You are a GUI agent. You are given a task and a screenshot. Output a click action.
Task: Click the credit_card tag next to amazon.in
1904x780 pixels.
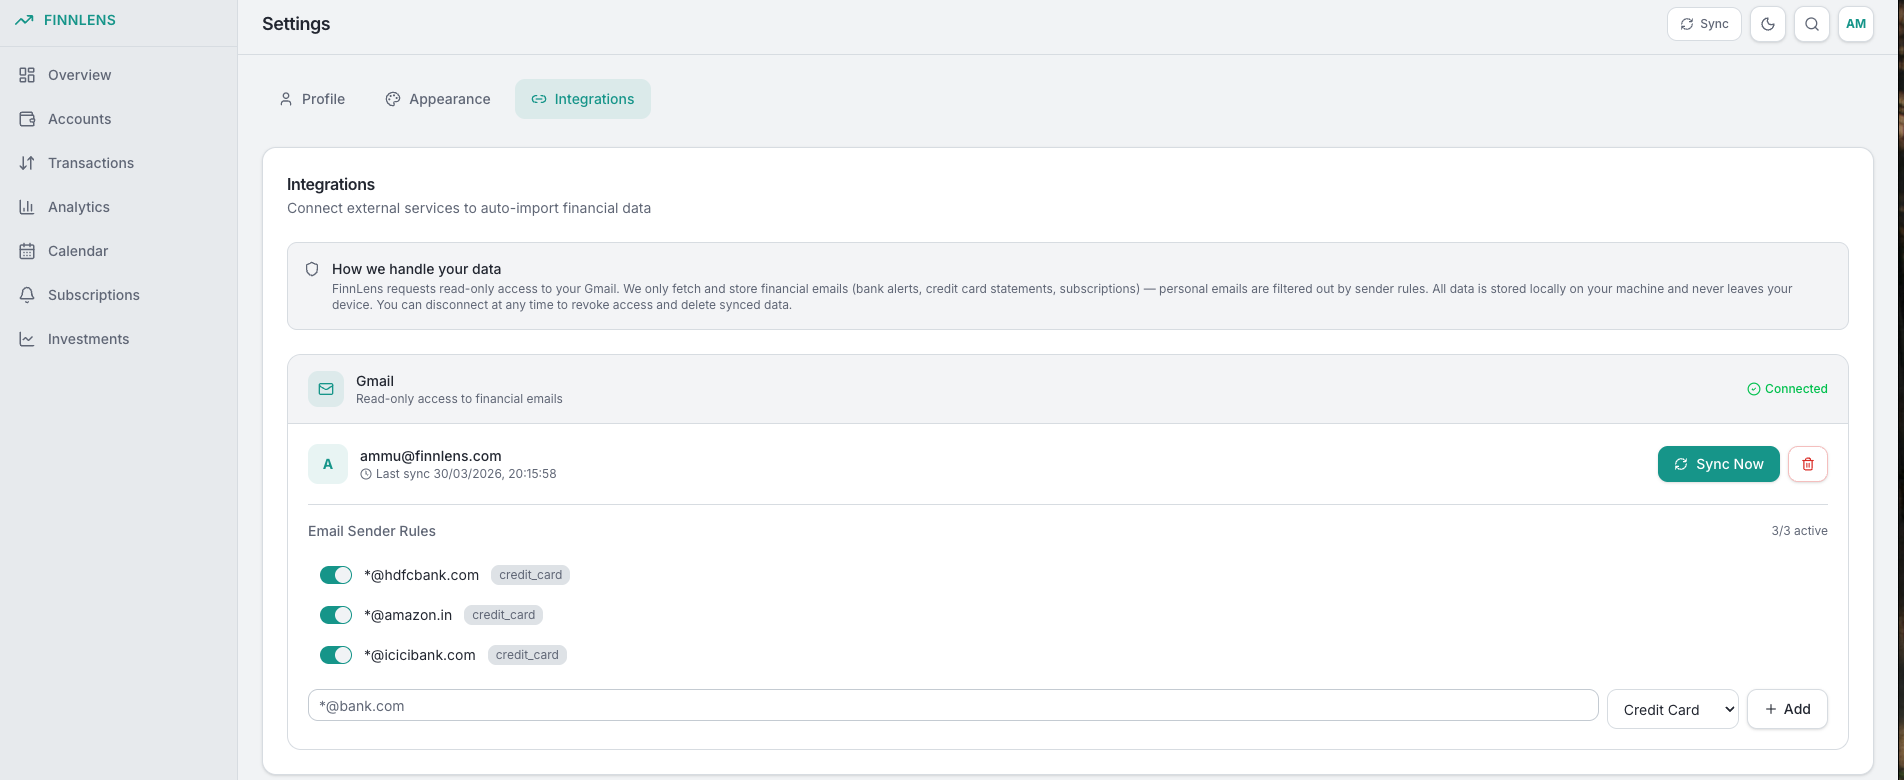click(503, 615)
